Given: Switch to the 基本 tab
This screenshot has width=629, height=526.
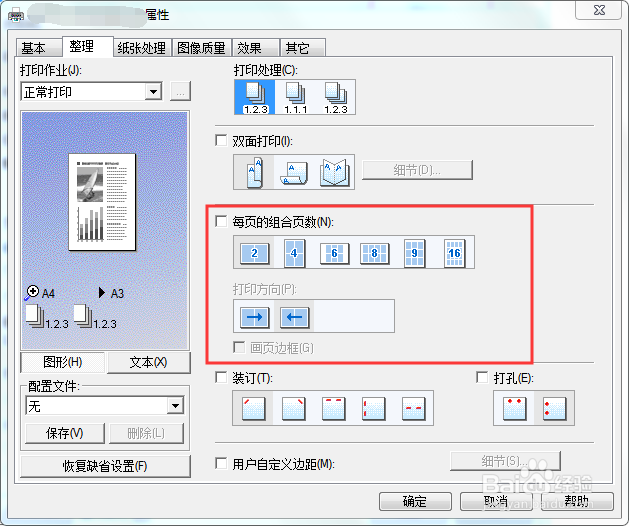Looking at the screenshot, I should (39, 48).
